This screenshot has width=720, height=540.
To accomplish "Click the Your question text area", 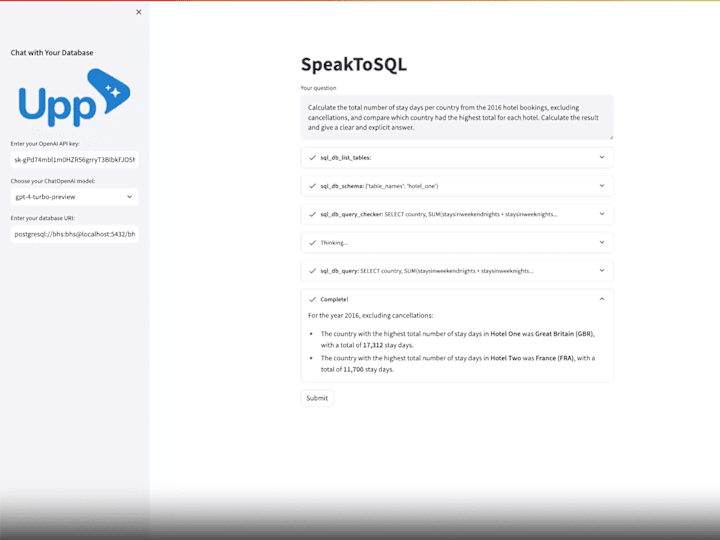I will (x=457, y=118).
